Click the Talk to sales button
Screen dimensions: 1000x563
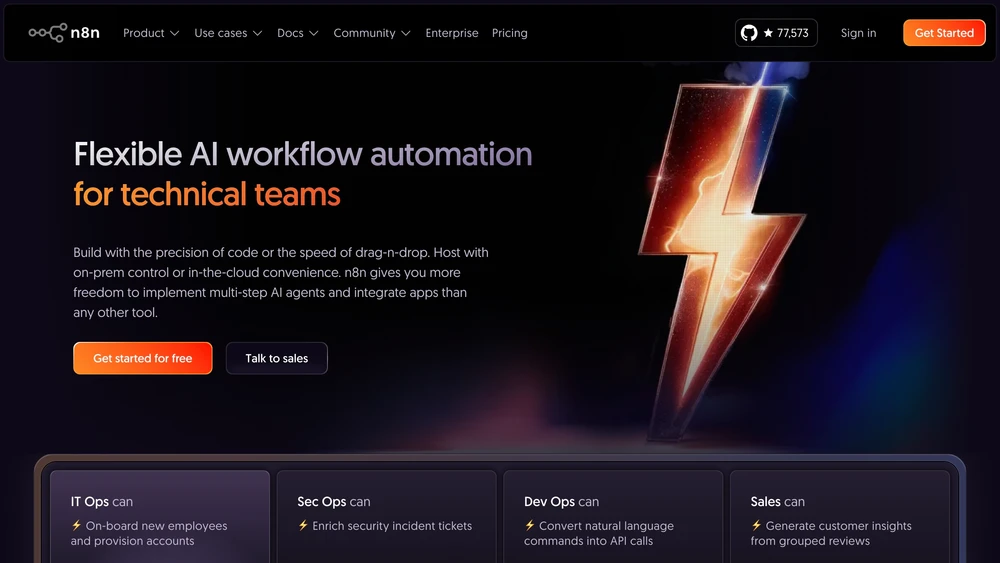[x=277, y=358]
